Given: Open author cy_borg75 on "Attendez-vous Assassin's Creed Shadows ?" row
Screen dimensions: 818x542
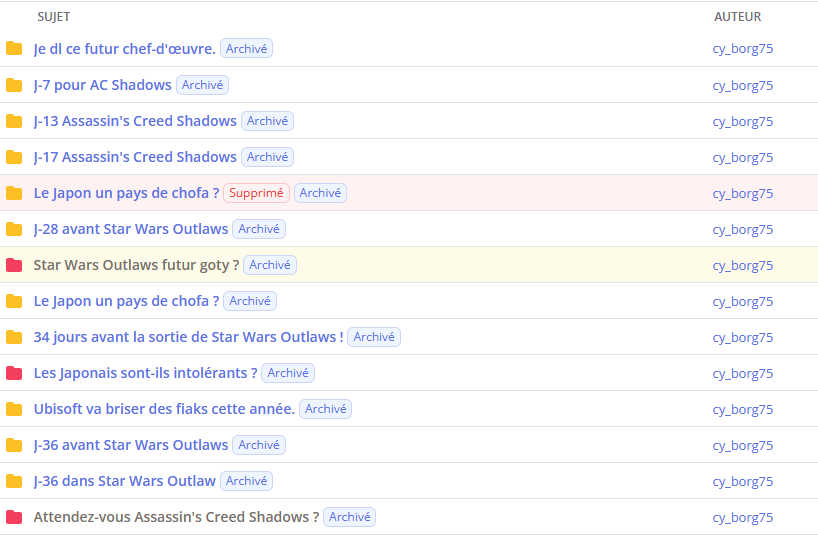Looking at the screenshot, I should pyautogui.click(x=742, y=517).
